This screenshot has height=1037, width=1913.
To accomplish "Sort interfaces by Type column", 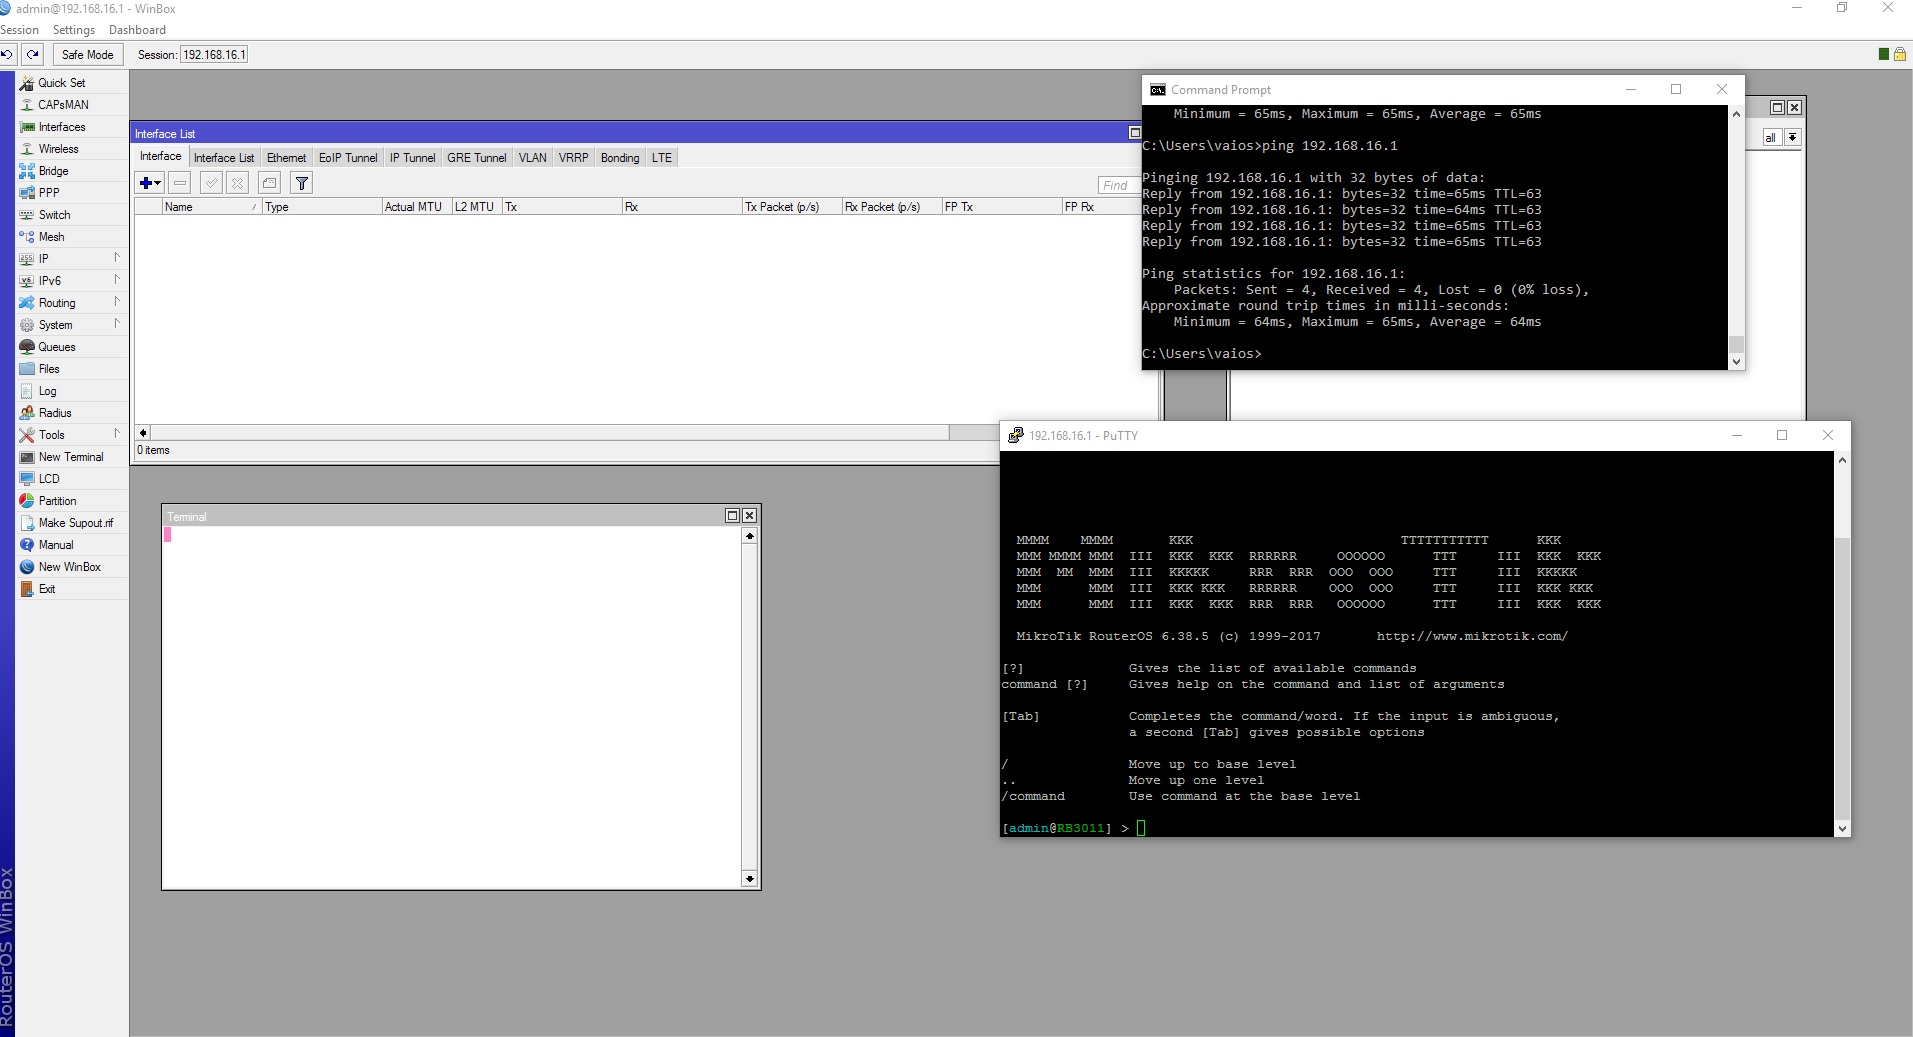I will click(321, 207).
